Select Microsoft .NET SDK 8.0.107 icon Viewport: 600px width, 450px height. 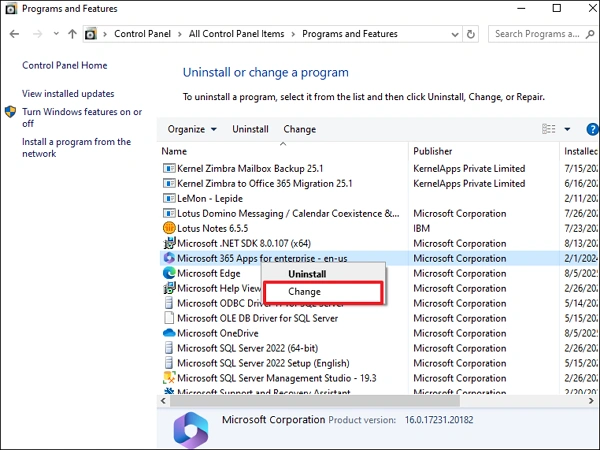[x=169, y=243]
